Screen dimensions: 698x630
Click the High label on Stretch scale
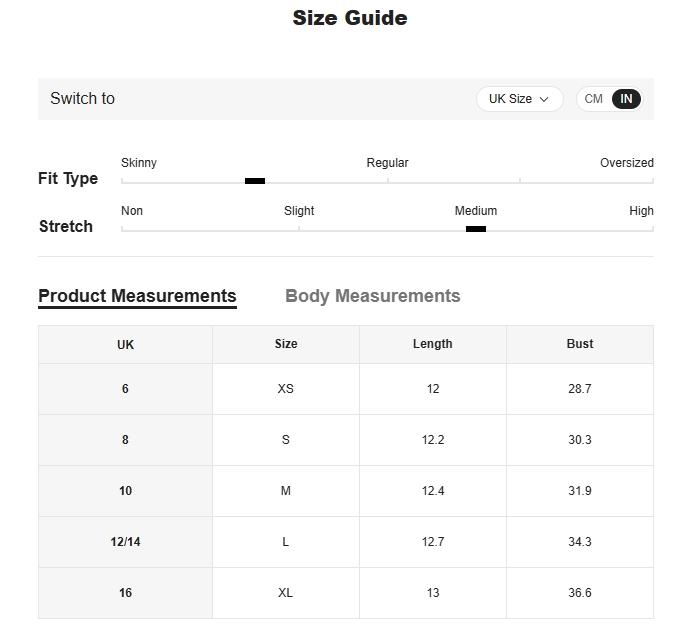tap(641, 211)
